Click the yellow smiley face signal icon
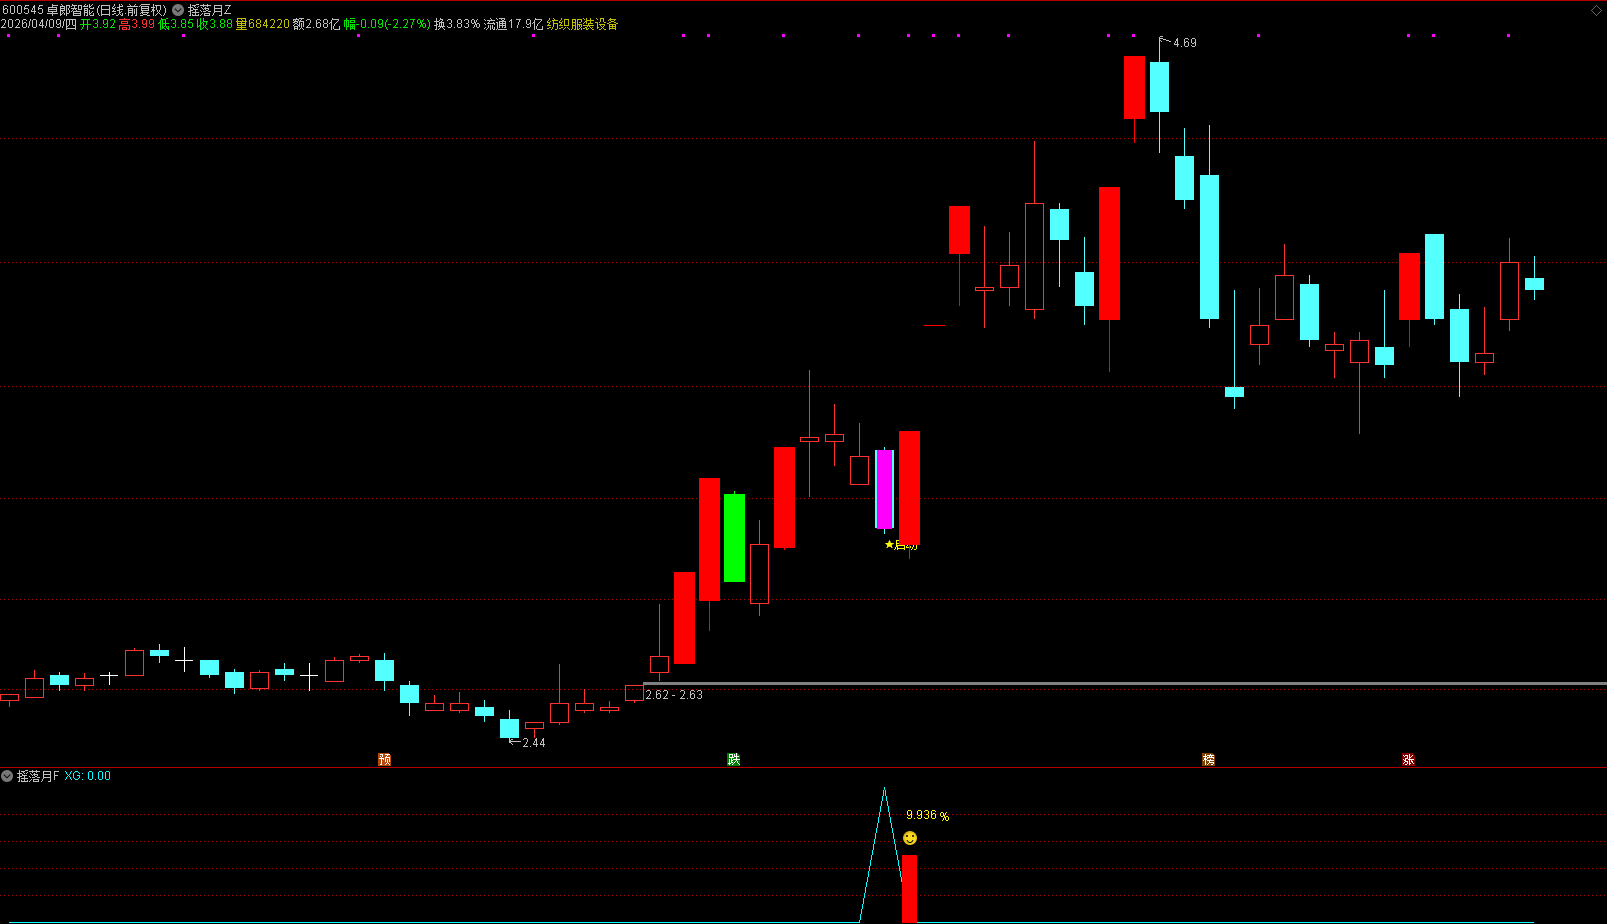The height and width of the screenshot is (924, 1607). tap(910, 838)
